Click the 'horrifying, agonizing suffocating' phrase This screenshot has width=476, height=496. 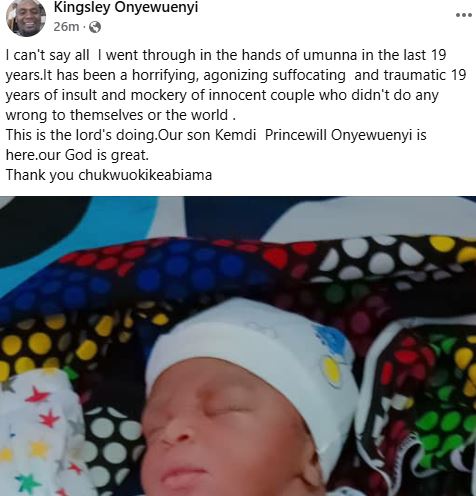click(x=239, y=76)
